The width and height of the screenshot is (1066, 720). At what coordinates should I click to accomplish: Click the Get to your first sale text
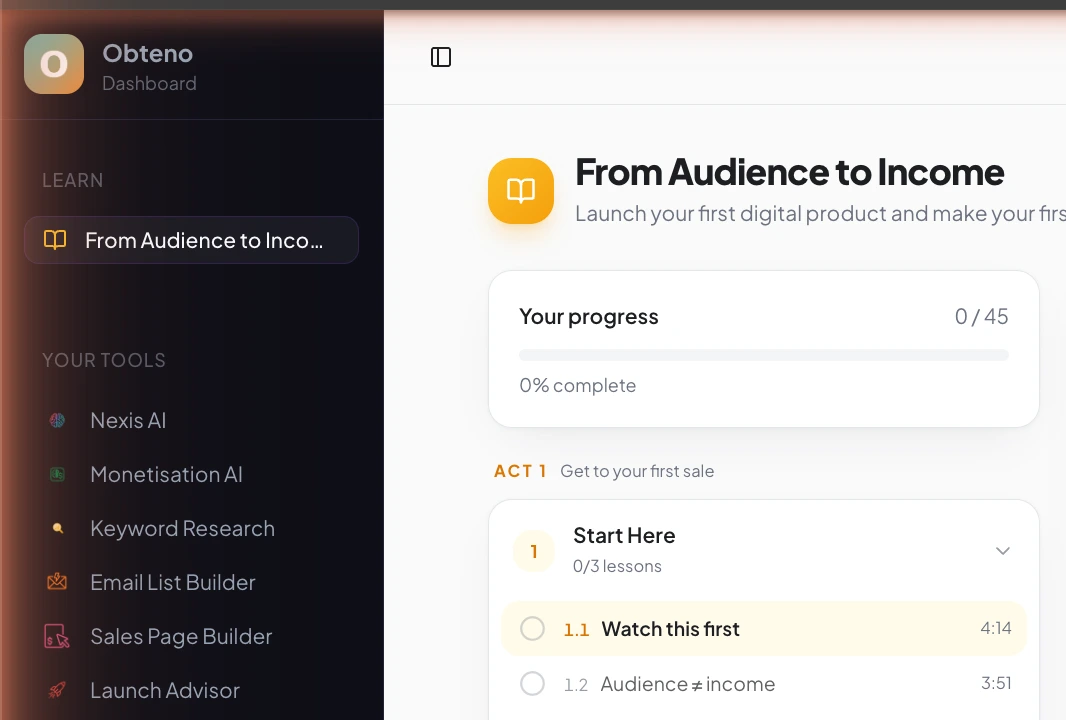637,471
